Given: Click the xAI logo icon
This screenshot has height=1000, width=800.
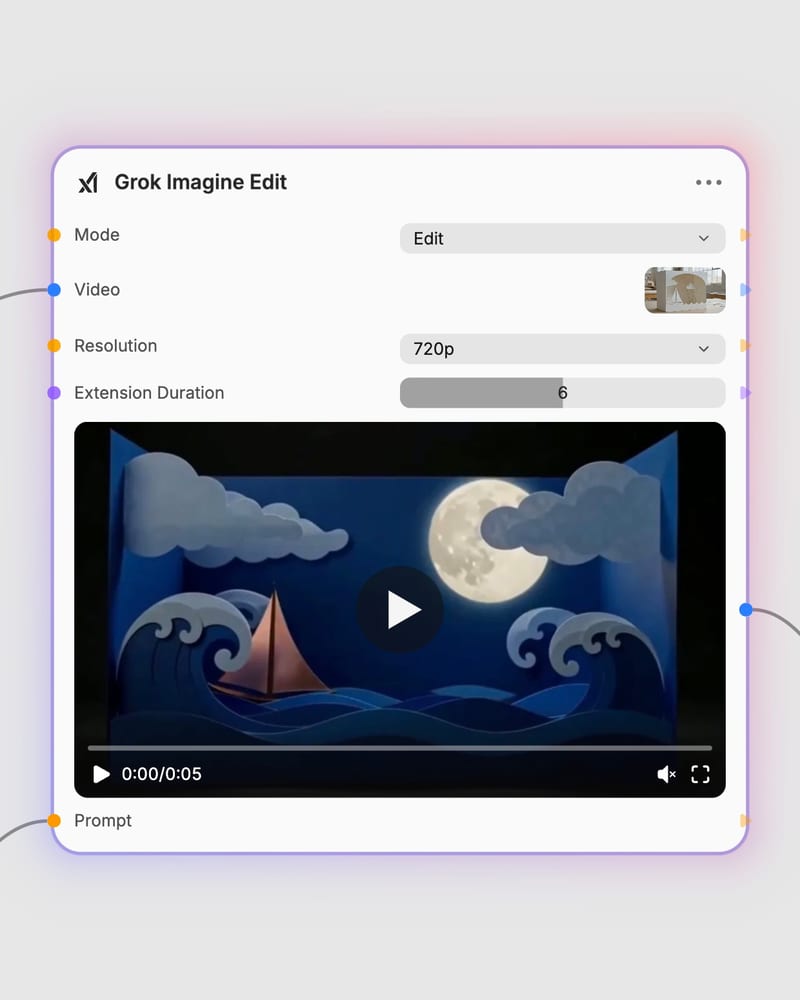Looking at the screenshot, I should tap(88, 182).
